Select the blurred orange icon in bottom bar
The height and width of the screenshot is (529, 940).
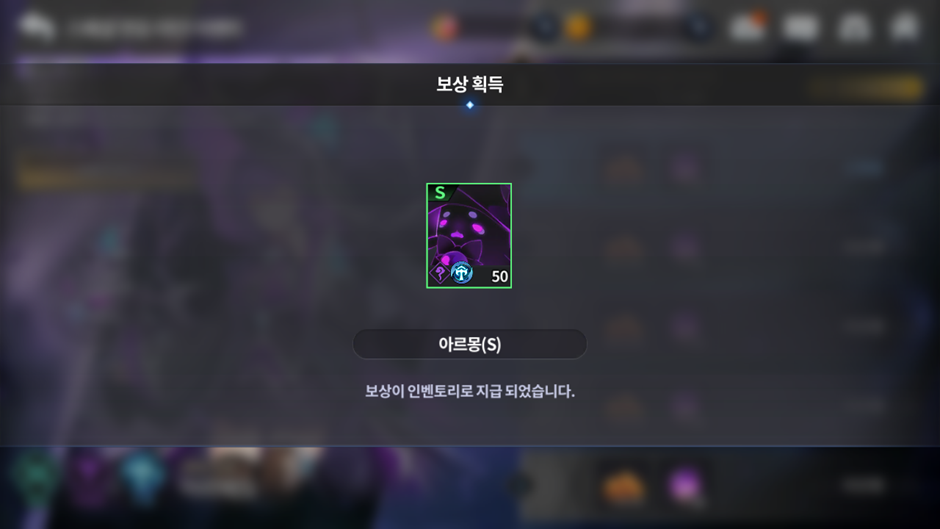coord(623,486)
